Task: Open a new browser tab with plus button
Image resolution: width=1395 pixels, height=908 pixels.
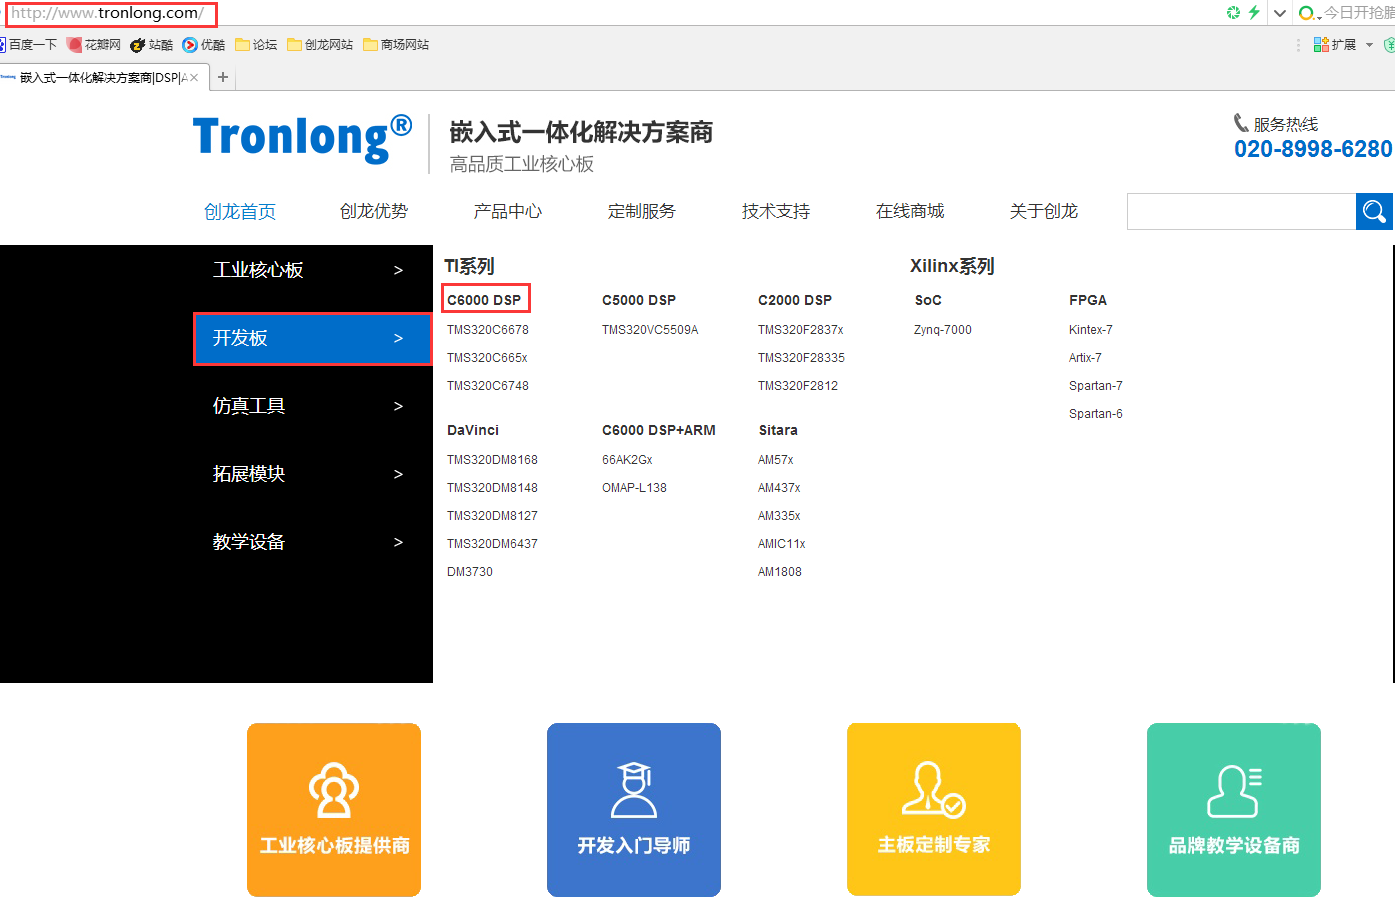Action: tap(223, 77)
